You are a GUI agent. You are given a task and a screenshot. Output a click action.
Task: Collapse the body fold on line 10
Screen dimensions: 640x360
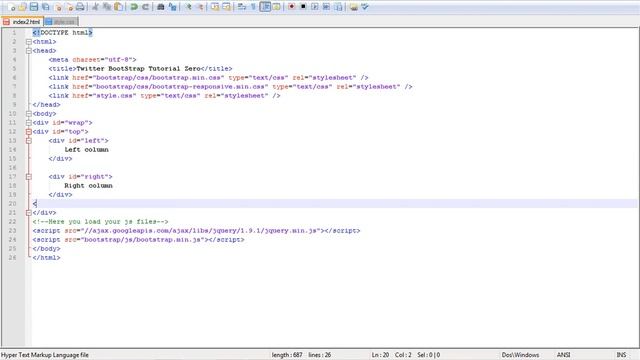pyautogui.click(x=29, y=113)
